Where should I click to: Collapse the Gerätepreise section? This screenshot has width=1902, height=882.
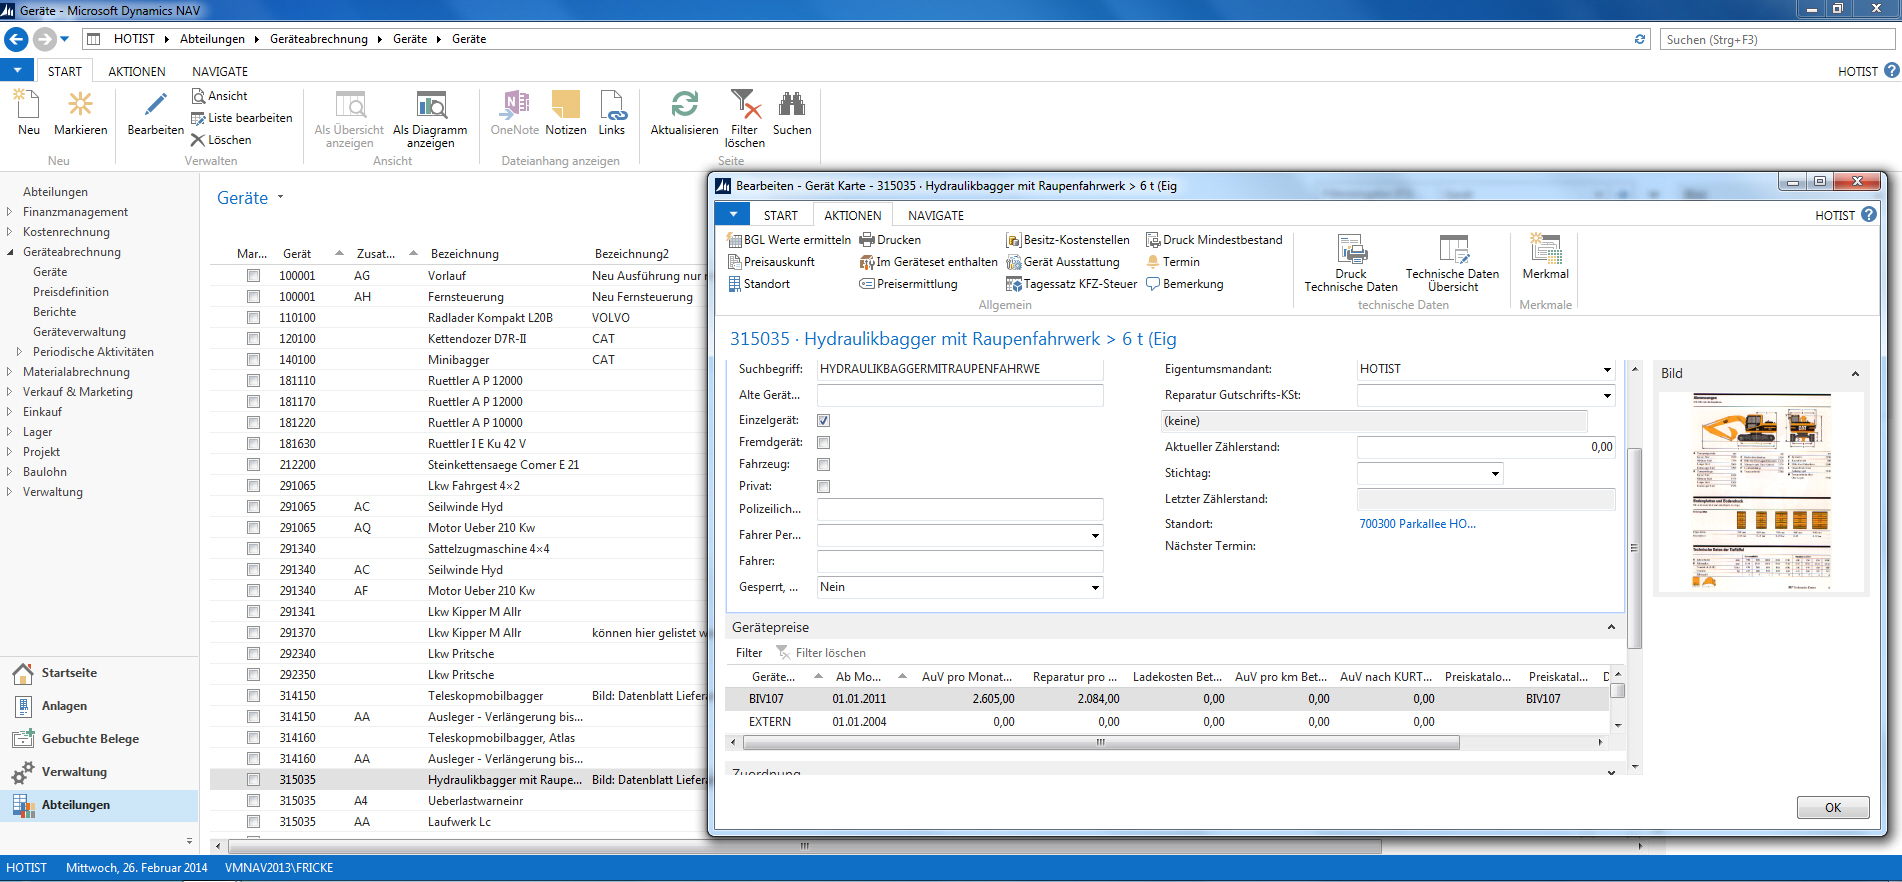[x=1611, y=627]
